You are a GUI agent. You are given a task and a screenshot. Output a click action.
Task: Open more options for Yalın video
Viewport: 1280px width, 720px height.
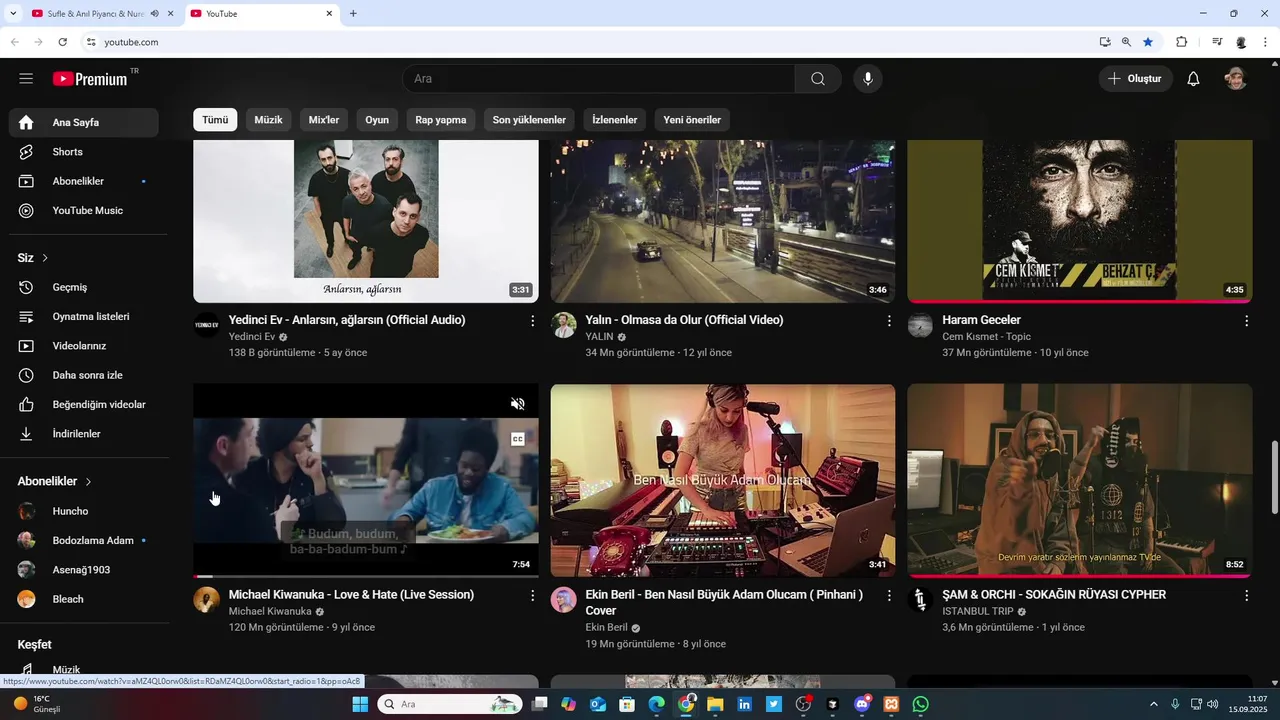pyautogui.click(x=889, y=321)
